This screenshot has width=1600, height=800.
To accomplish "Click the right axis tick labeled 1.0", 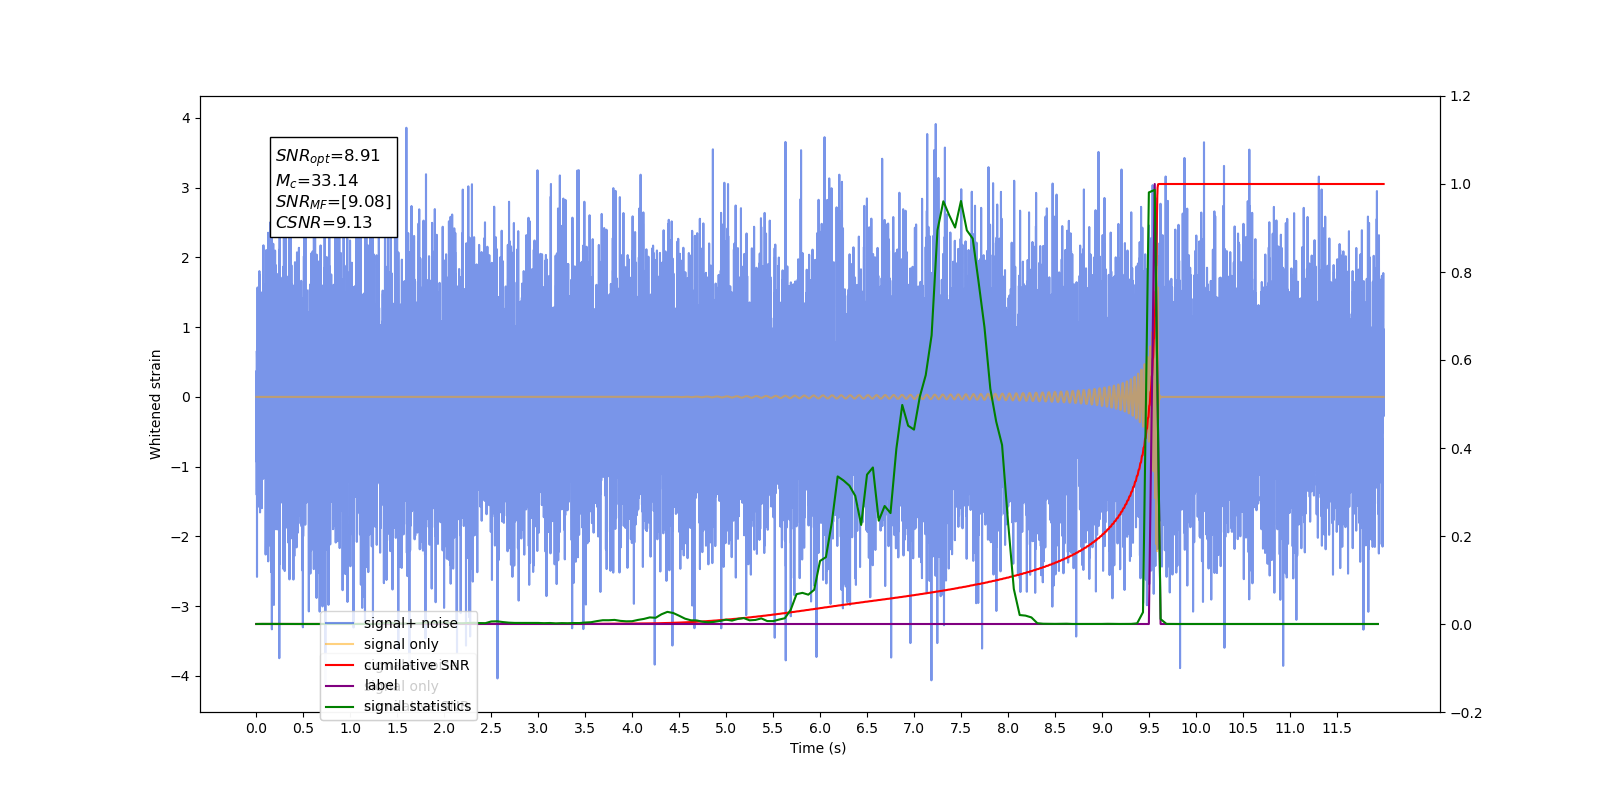I will (x=1461, y=184).
